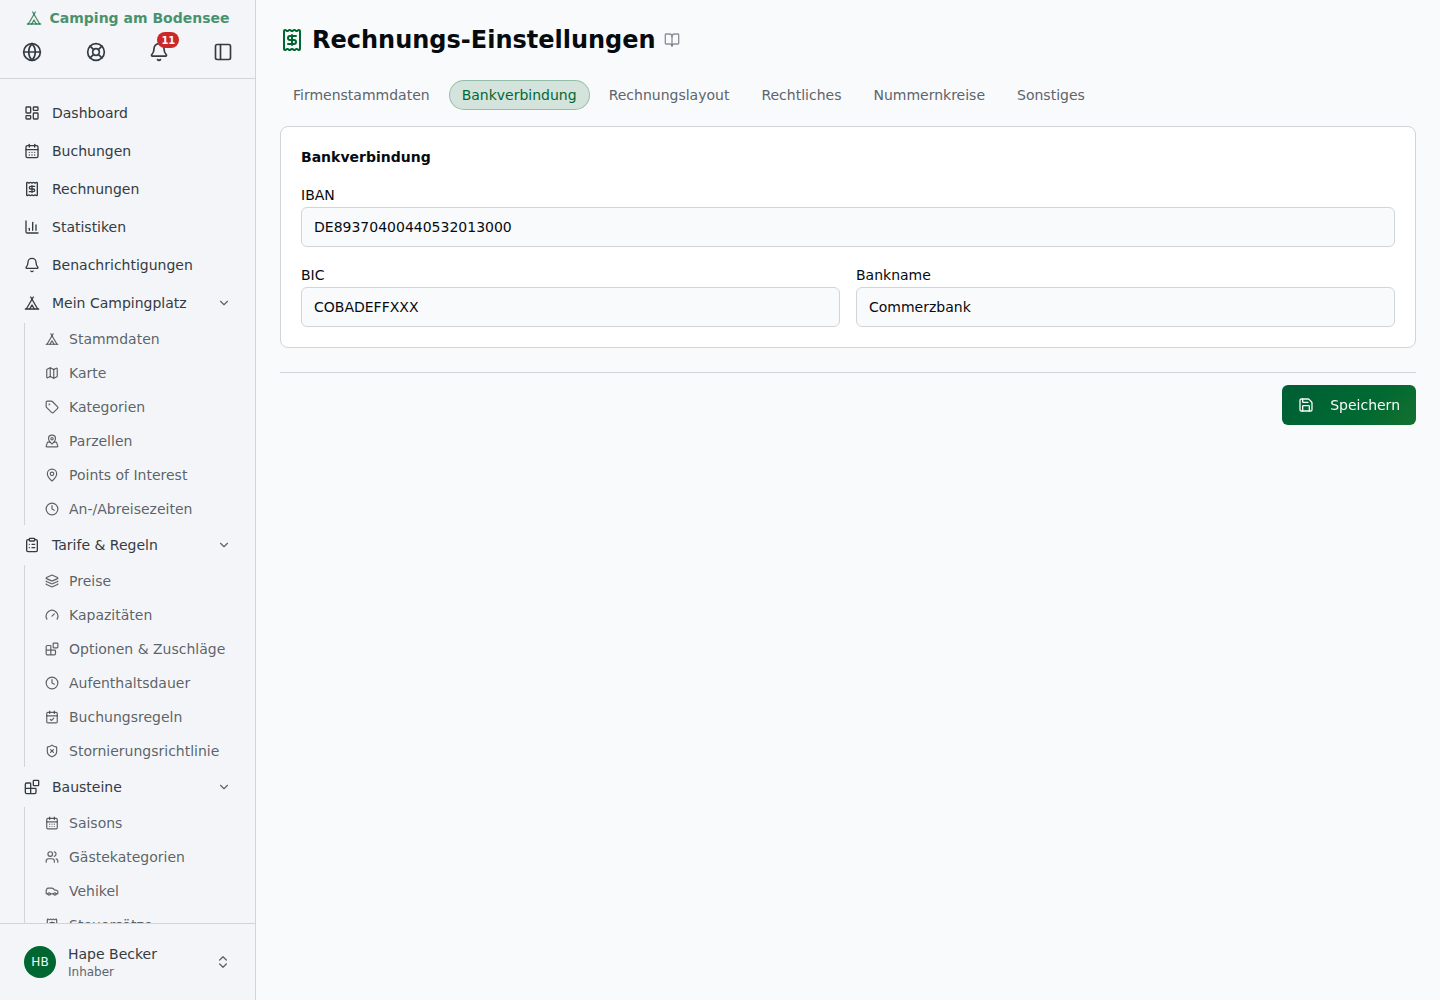Click the Stammdaten tent icon
This screenshot has width=1440, height=1000.
[x=52, y=339]
